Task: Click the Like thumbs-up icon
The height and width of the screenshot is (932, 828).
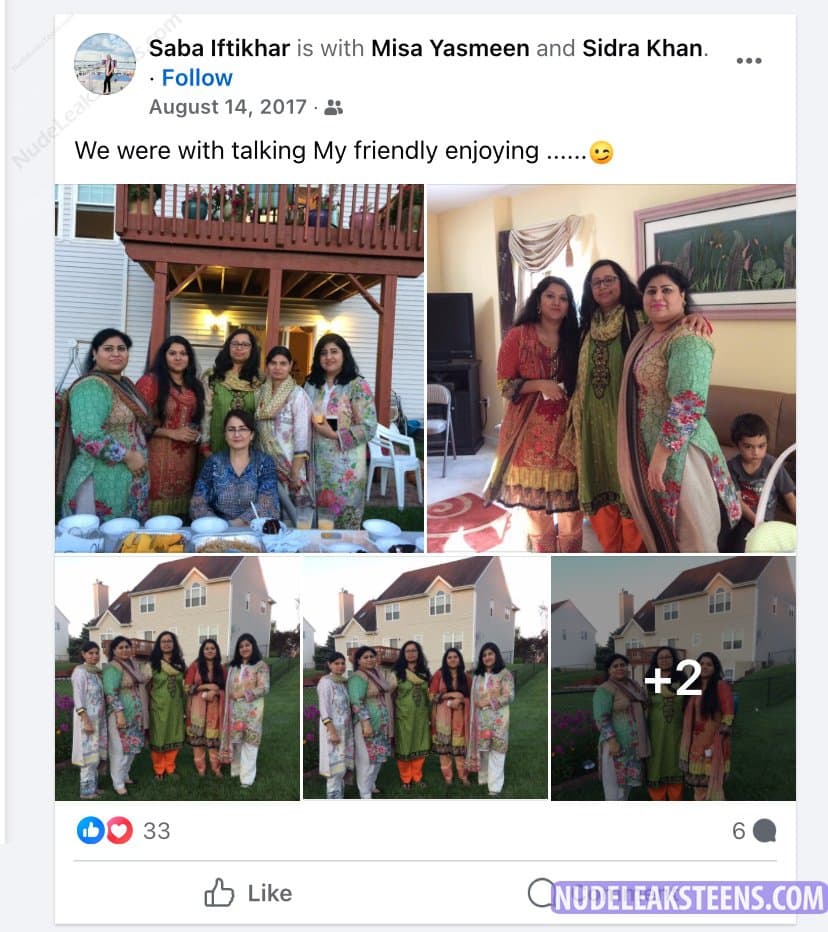Action: click(219, 892)
